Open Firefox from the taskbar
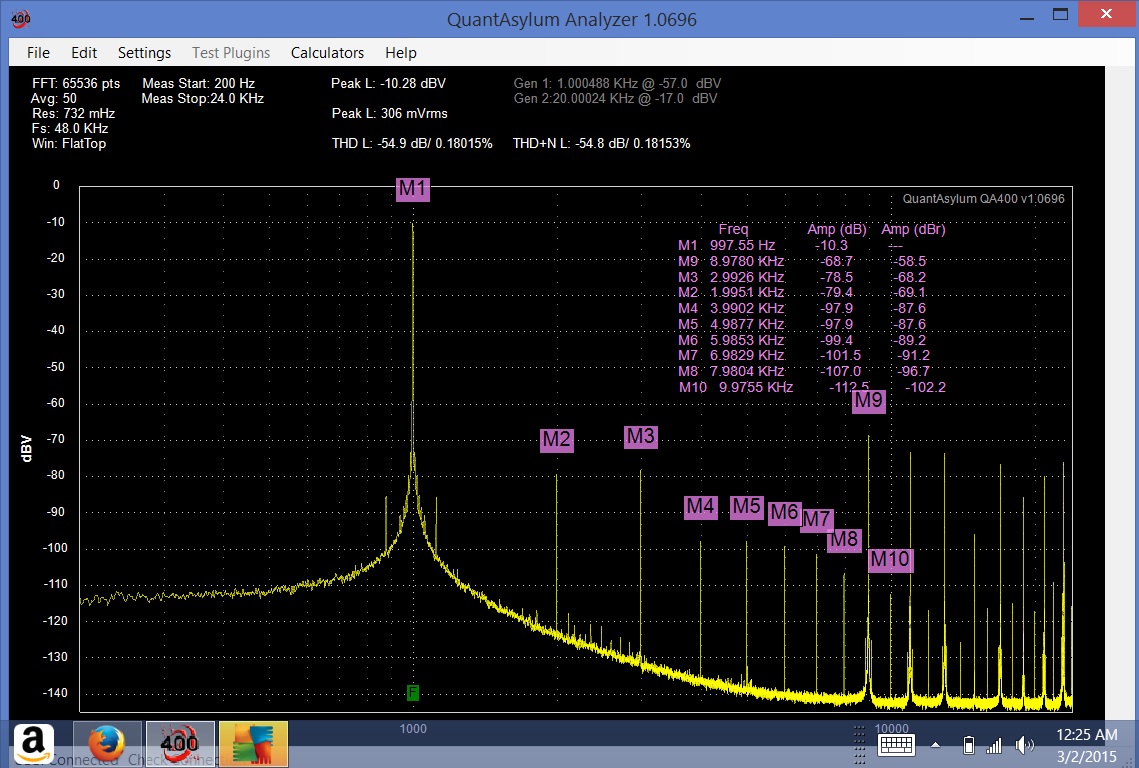The height and width of the screenshot is (768, 1139). 107,744
